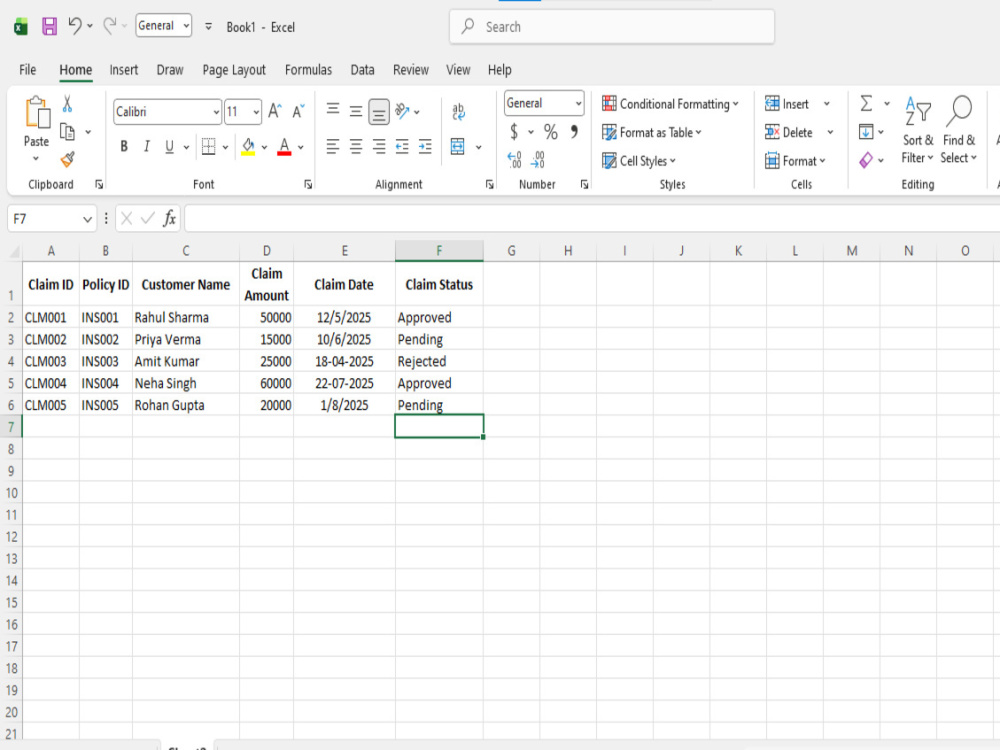
Task: Click the Merge & Center icon
Action: coord(458,147)
